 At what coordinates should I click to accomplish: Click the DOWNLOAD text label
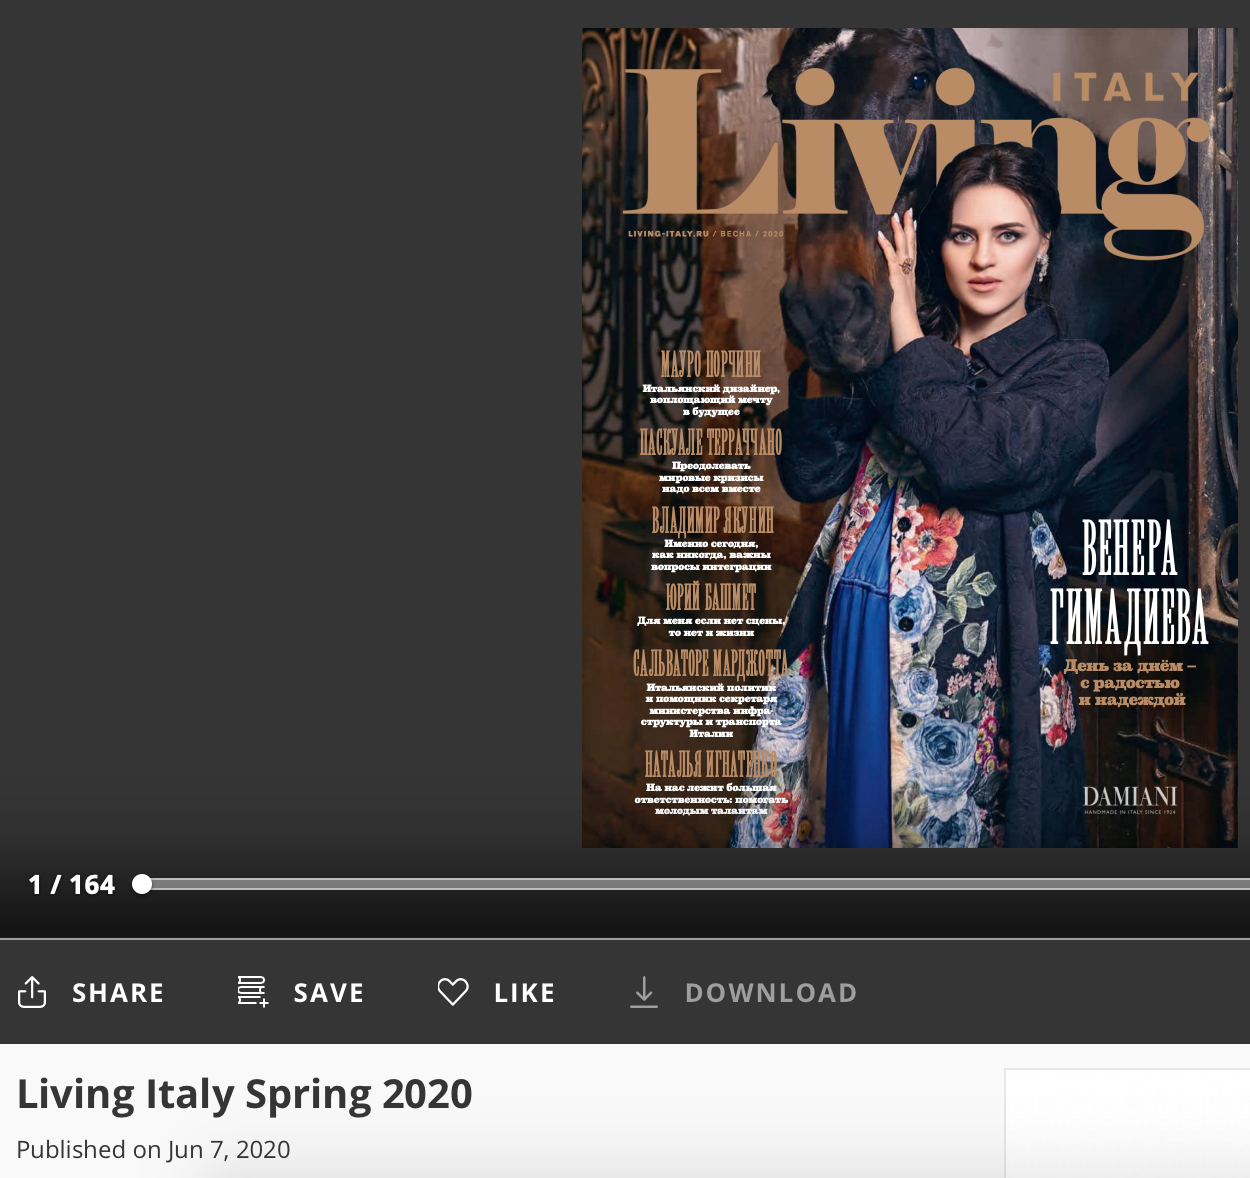[771, 993]
